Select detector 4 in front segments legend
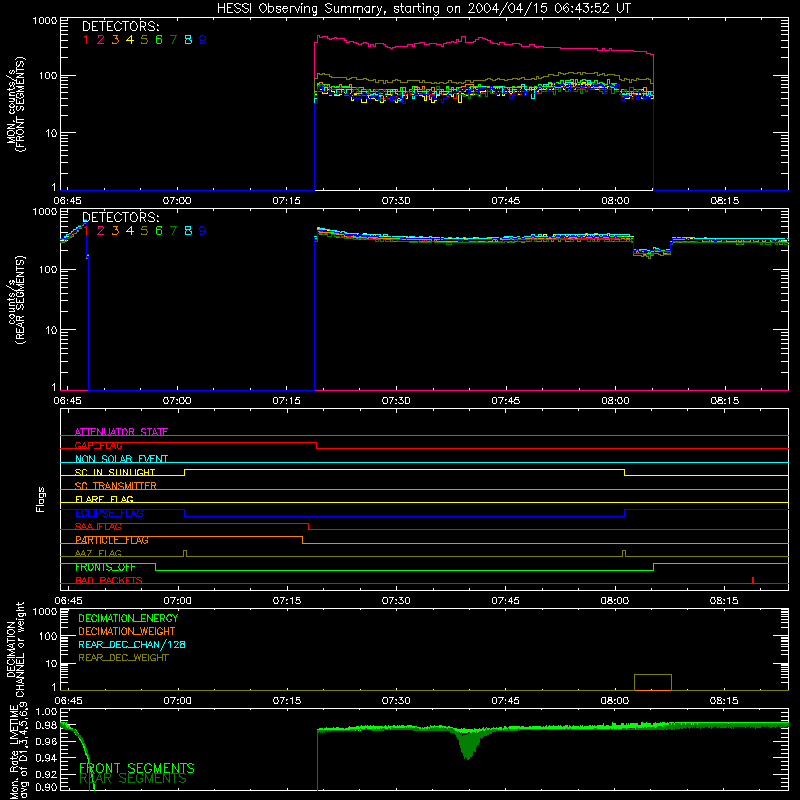 pos(130,39)
